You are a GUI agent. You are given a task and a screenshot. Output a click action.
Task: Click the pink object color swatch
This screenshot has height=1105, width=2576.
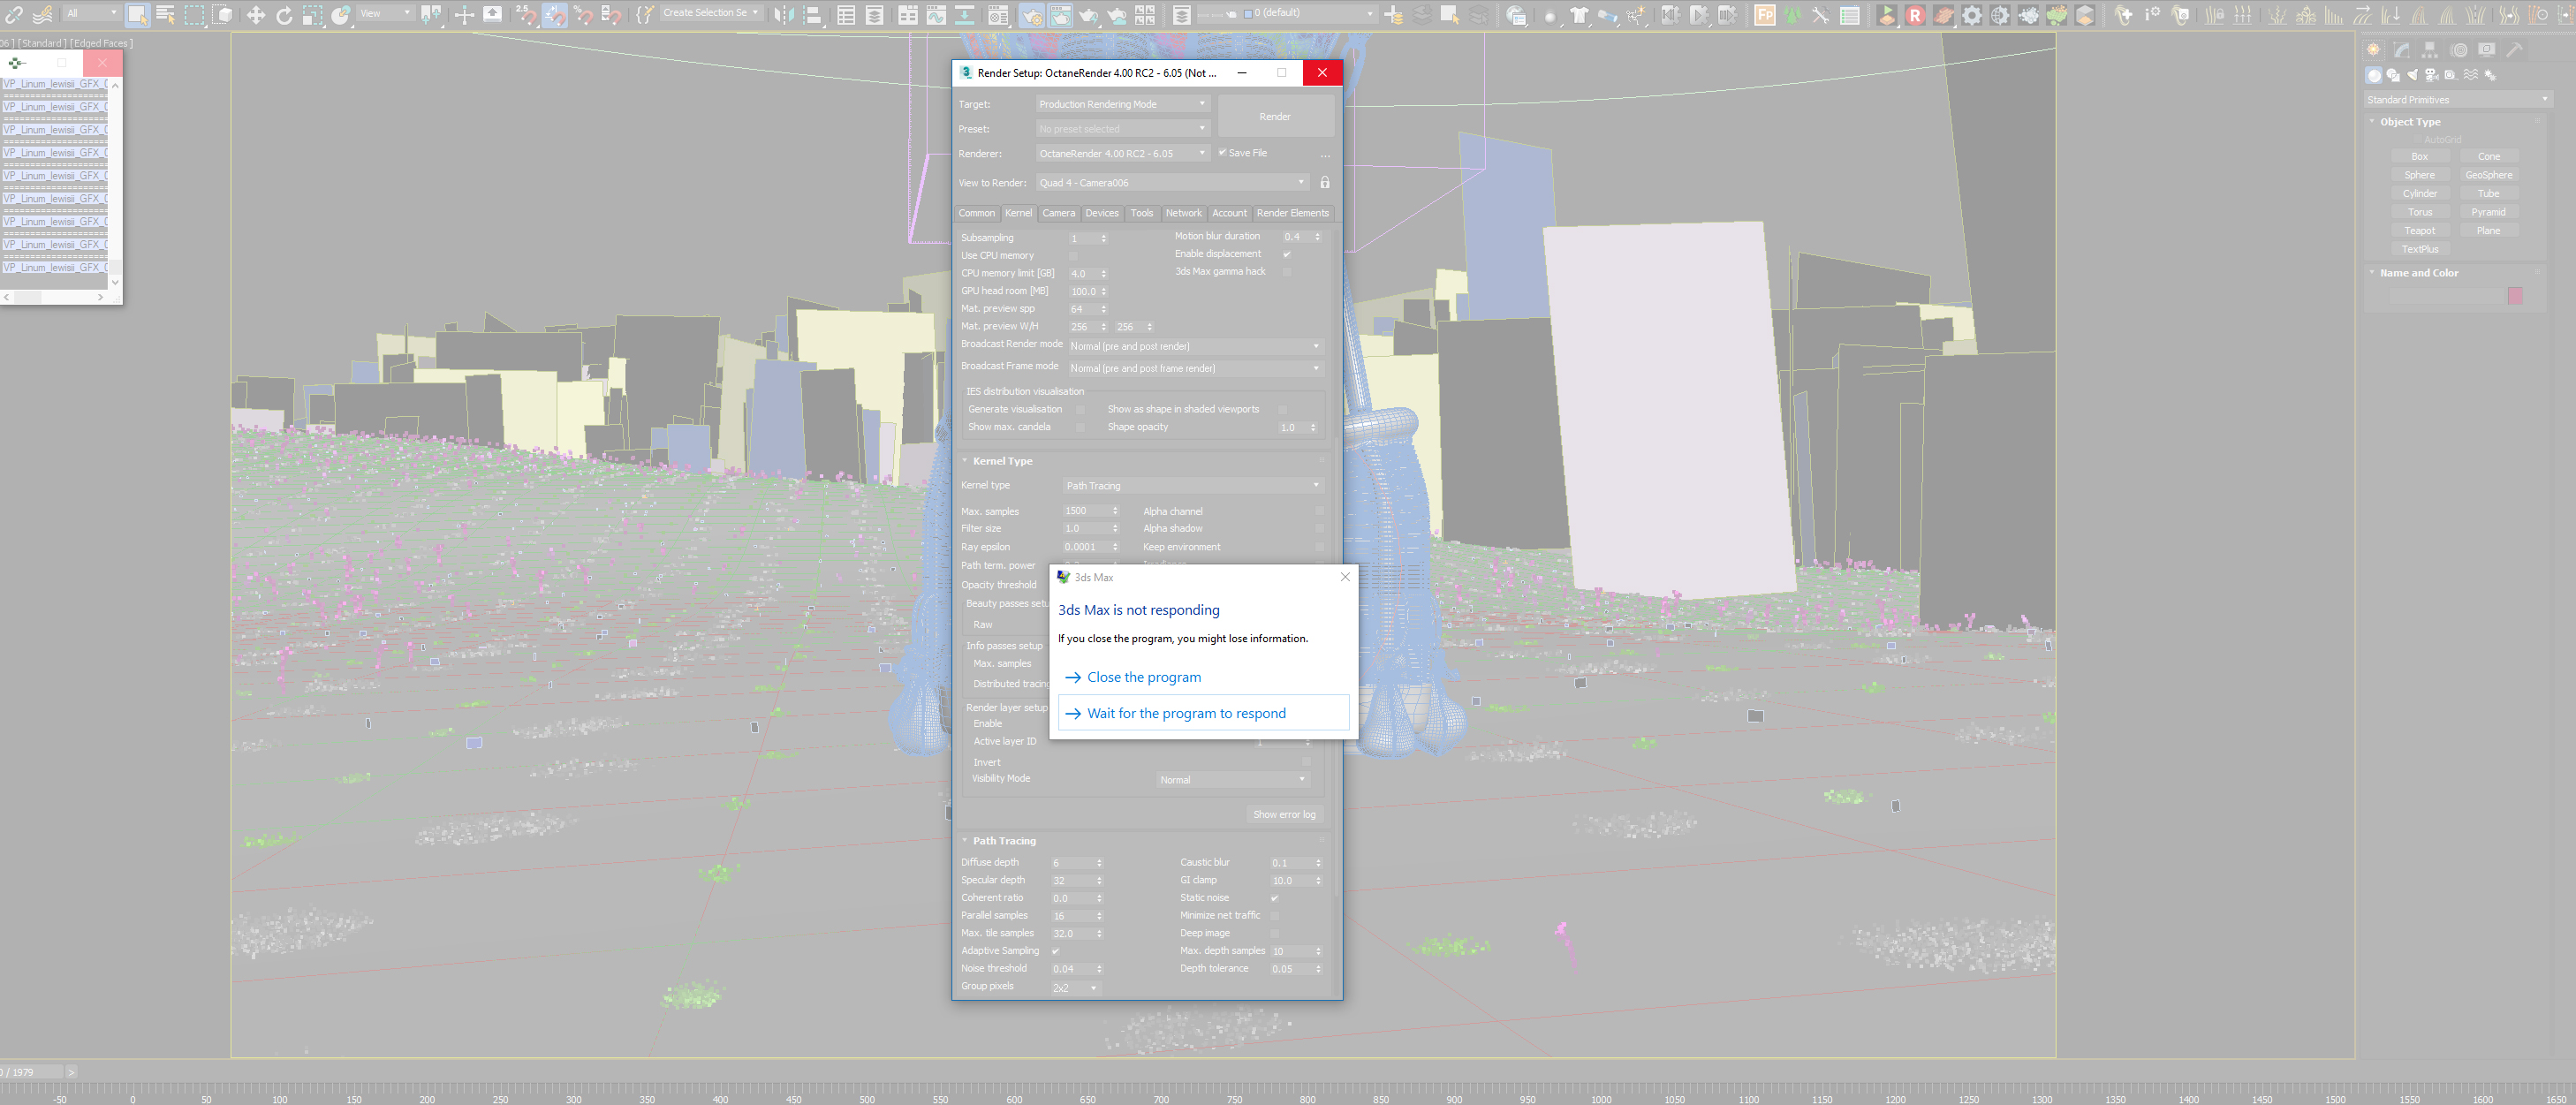click(2514, 295)
